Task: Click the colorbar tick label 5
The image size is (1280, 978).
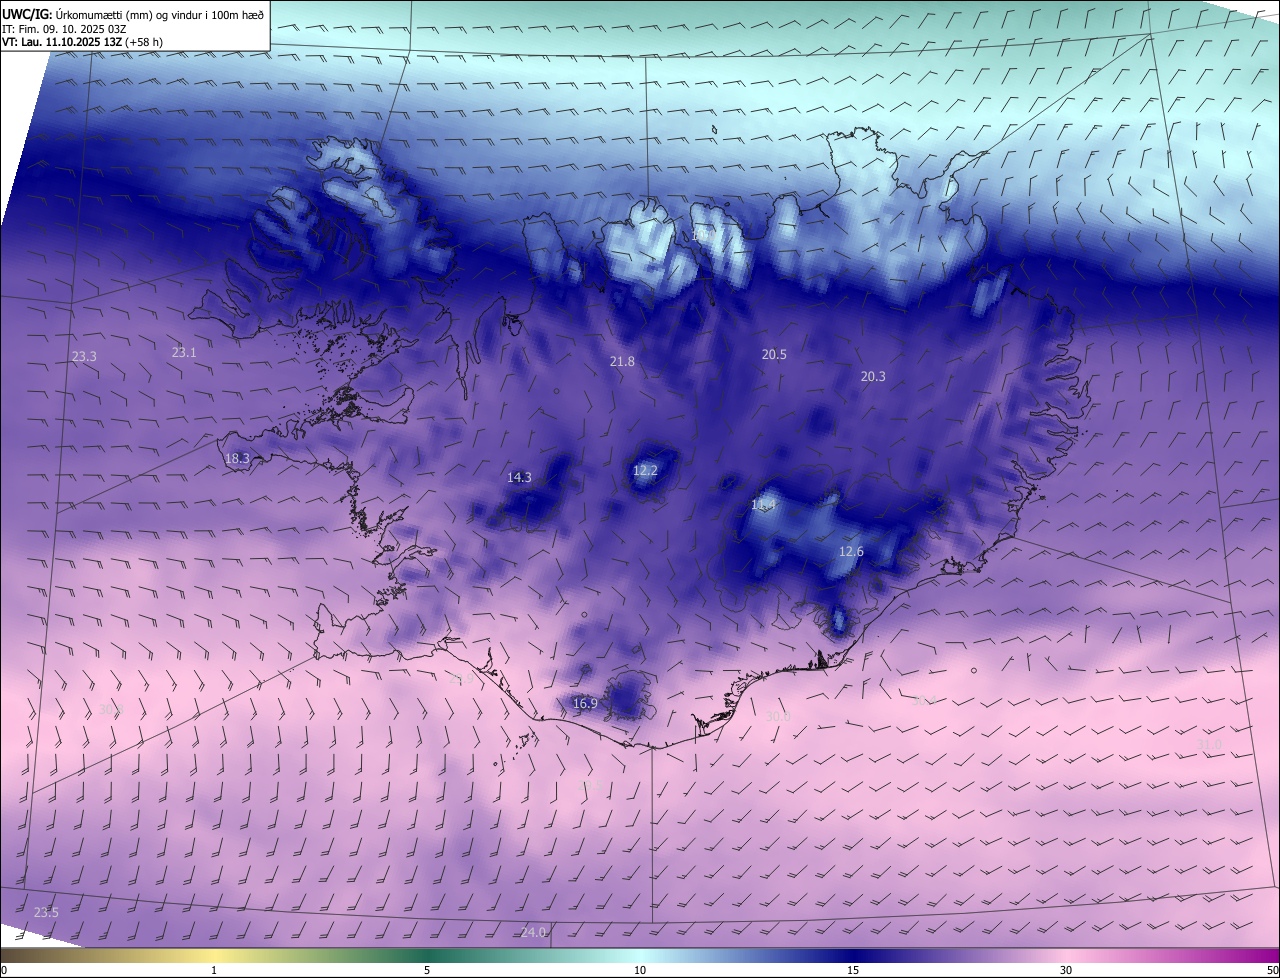Action: 427,970
